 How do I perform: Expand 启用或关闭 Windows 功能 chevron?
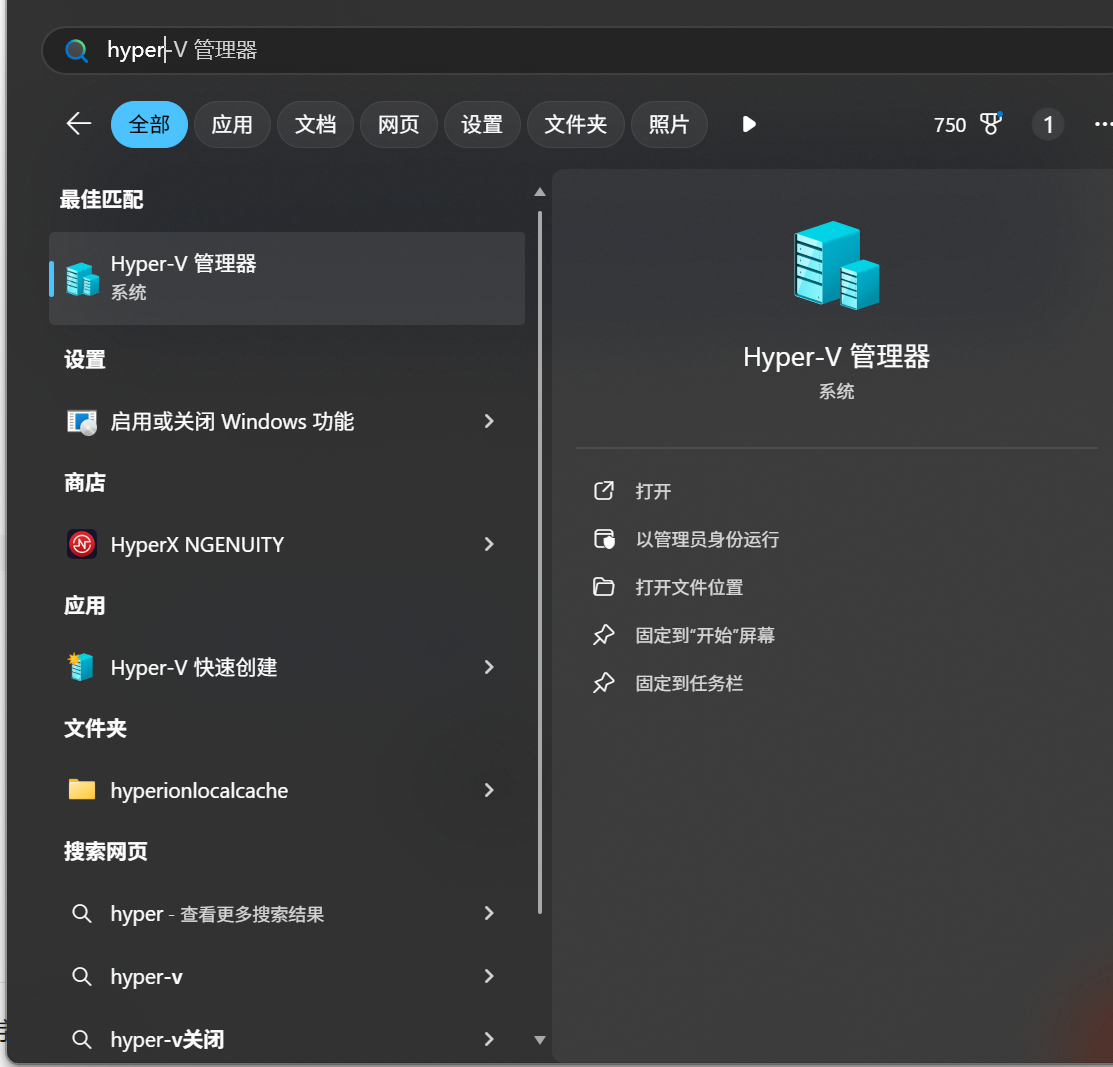488,422
